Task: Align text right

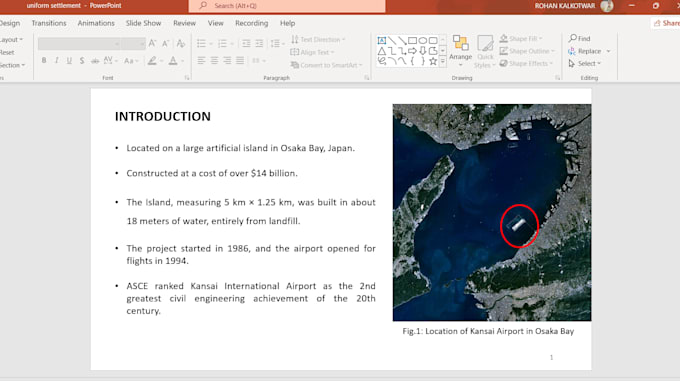Action: 227,61
